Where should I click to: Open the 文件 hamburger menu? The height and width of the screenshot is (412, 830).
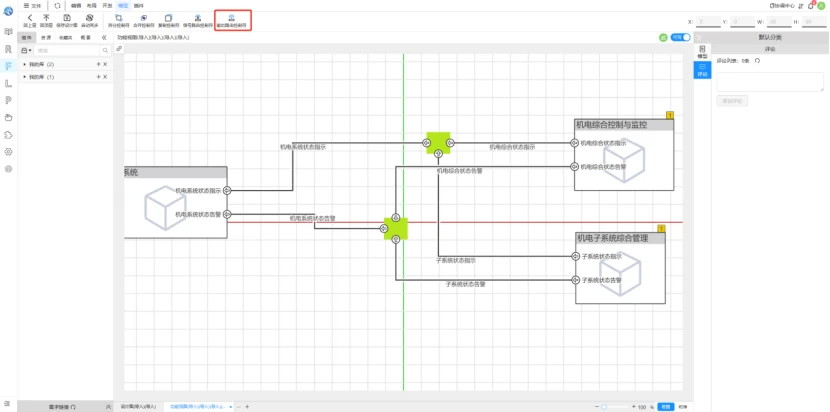pyautogui.click(x=32, y=5)
